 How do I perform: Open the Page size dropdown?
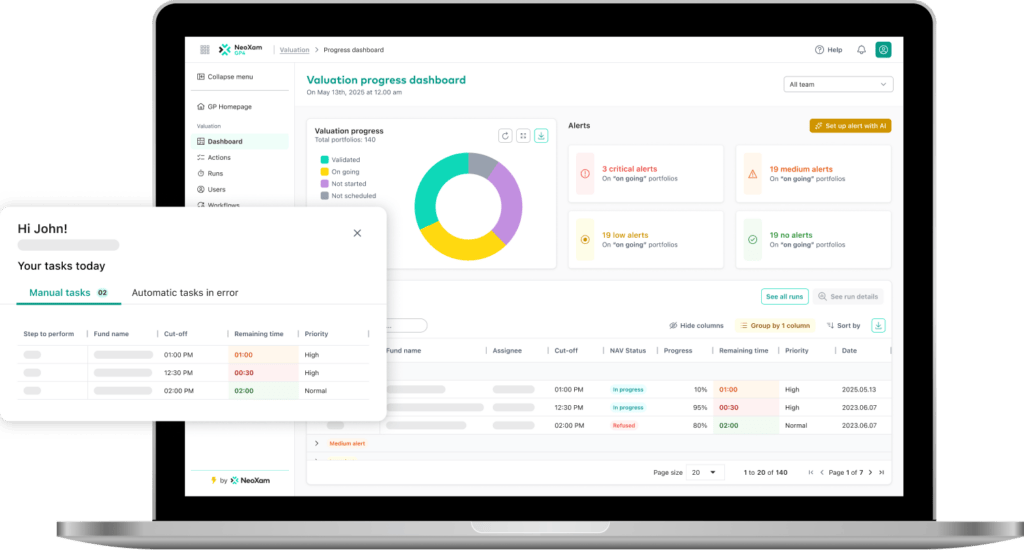705,472
